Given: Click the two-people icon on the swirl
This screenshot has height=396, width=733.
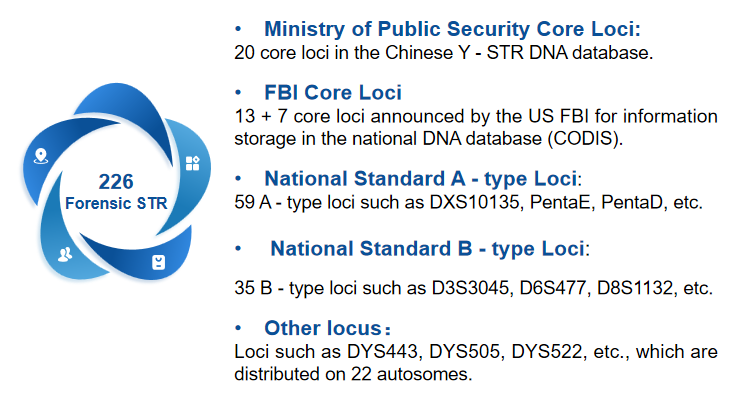Looking at the screenshot, I should [x=65, y=254].
